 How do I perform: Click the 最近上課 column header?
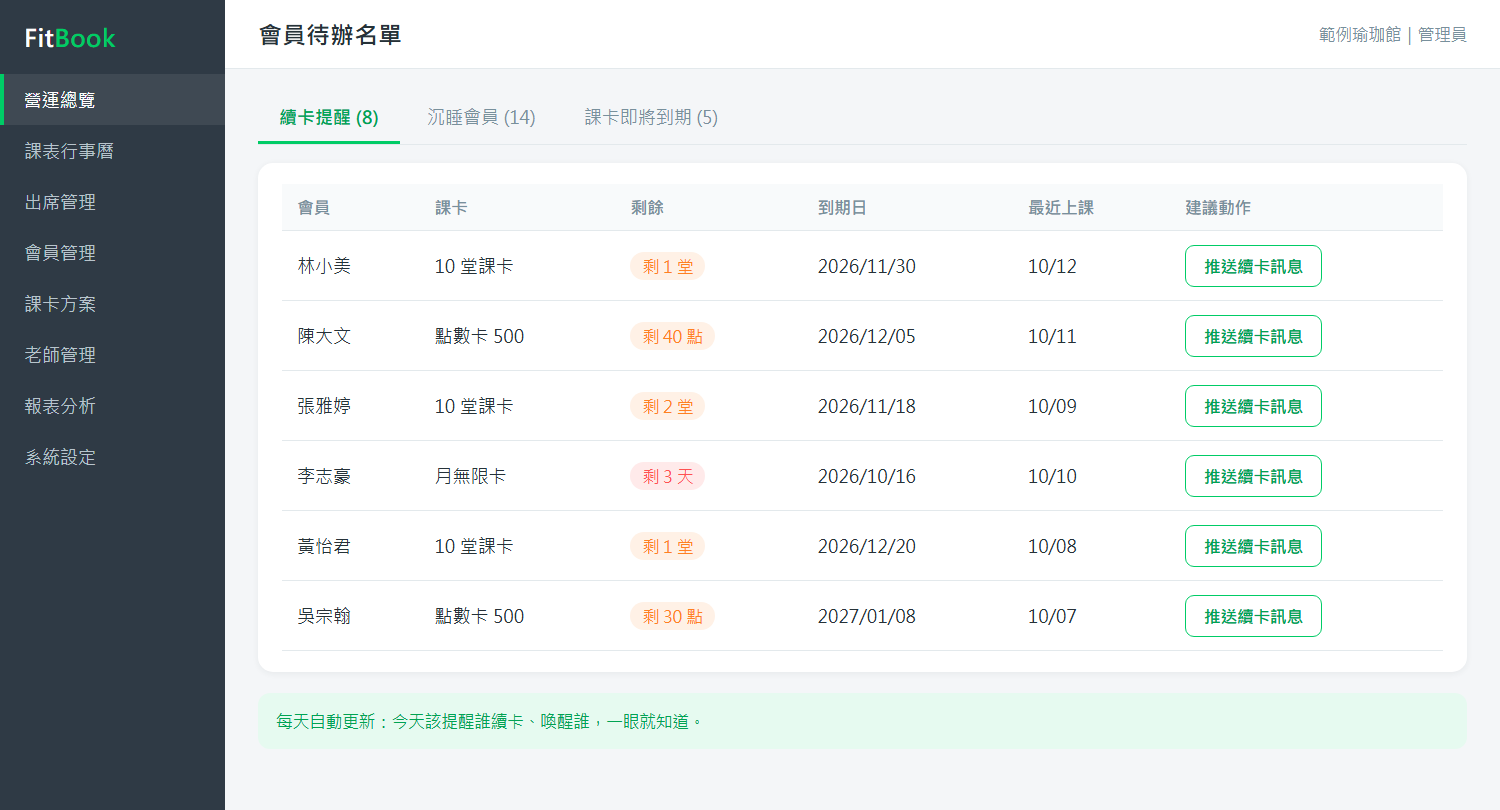click(x=1061, y=208)
